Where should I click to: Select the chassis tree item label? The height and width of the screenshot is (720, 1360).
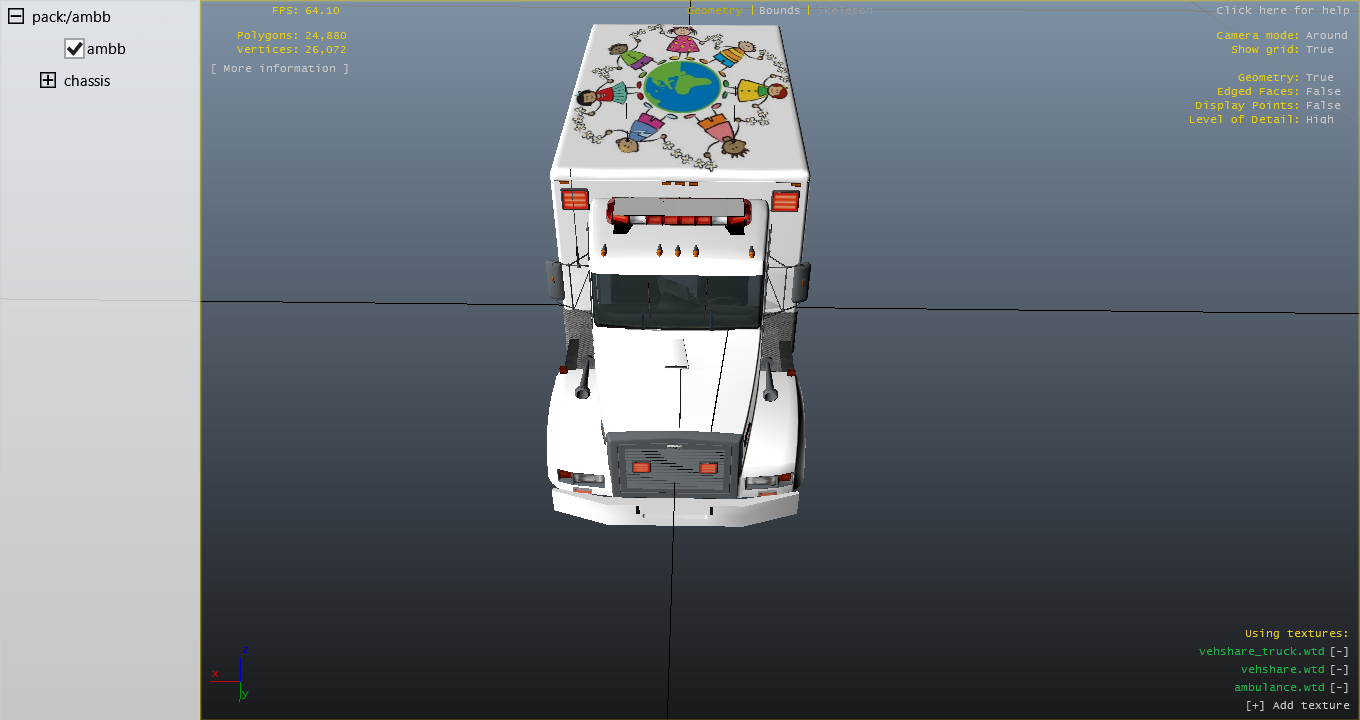87,81
